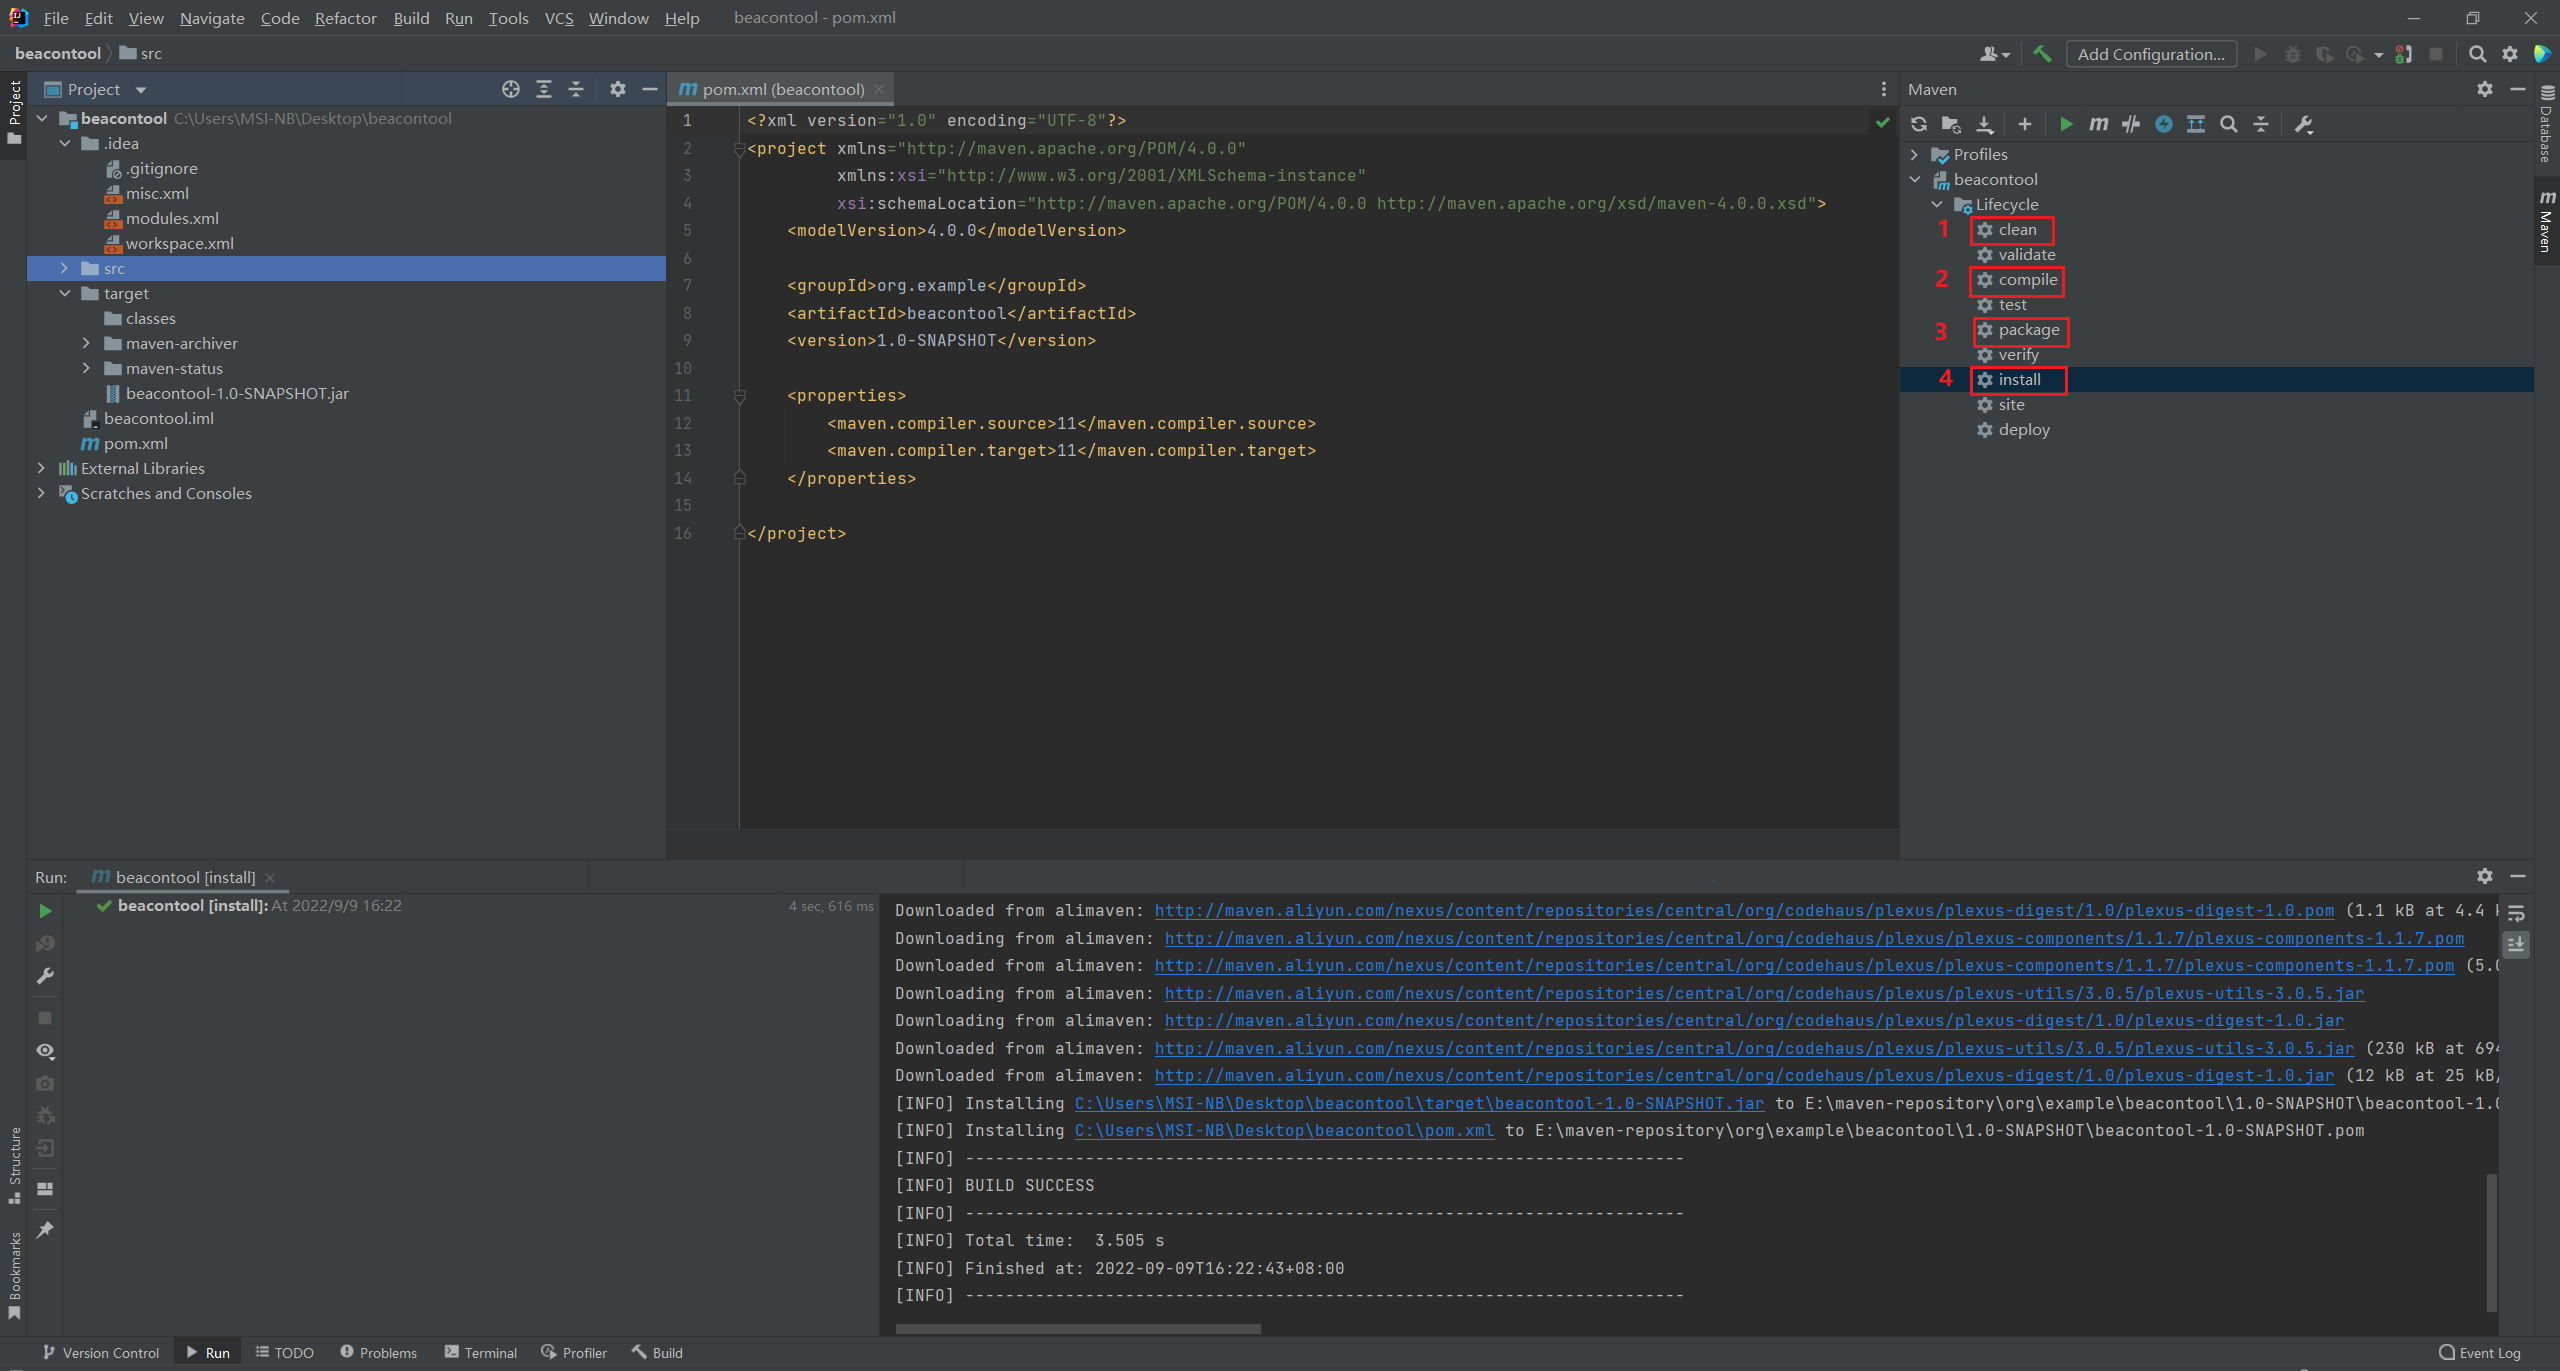Run selected Maven build with green arrow
Image resolution: width=2560 pixels, height=1371 pixels.
tap(2066, 124)
